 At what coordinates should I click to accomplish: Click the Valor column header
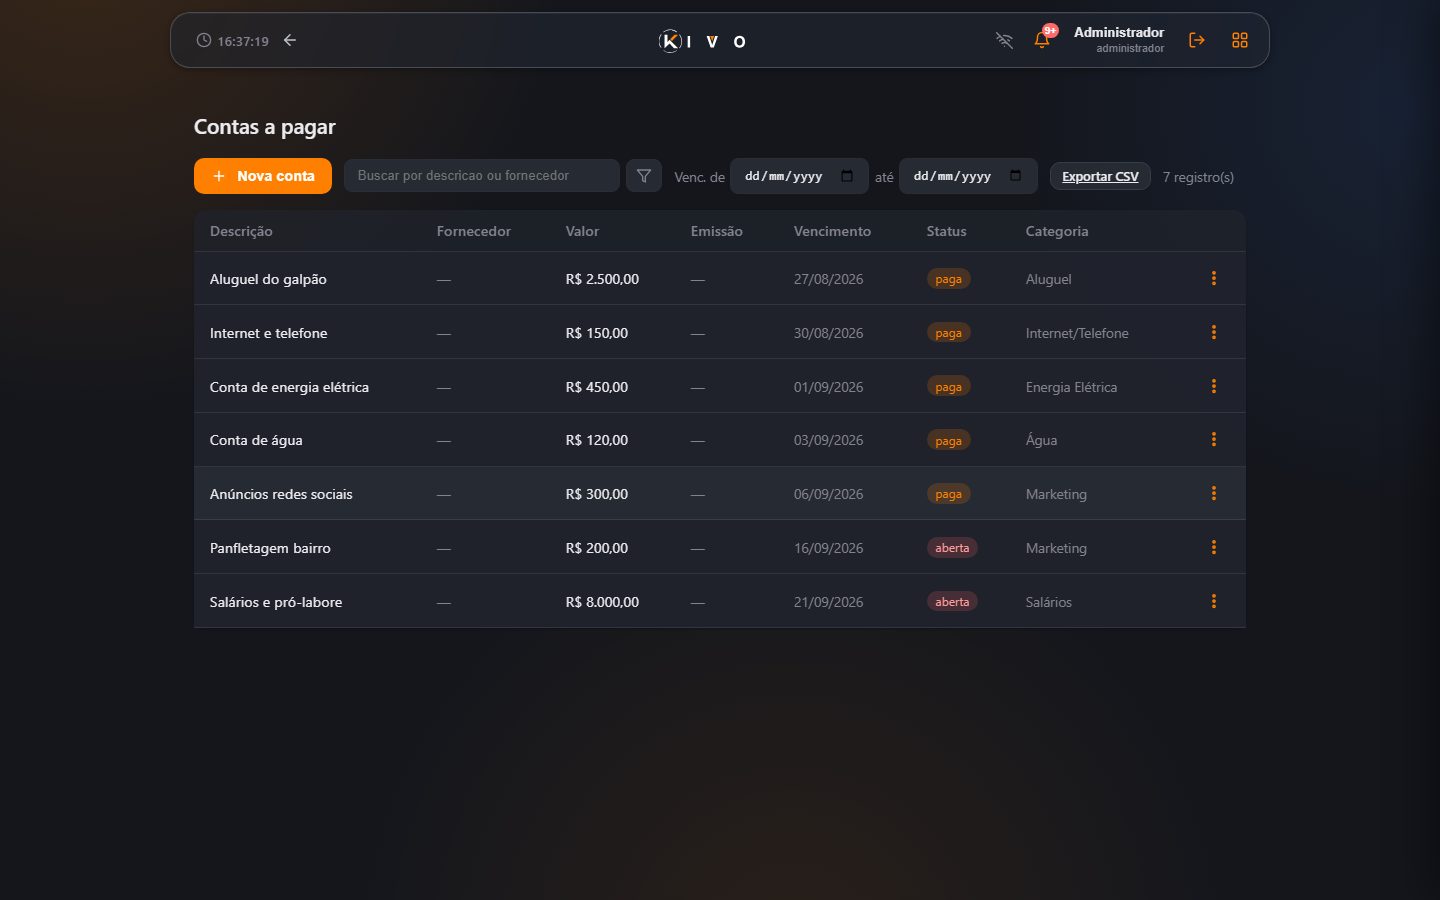[x=582, y=231]
